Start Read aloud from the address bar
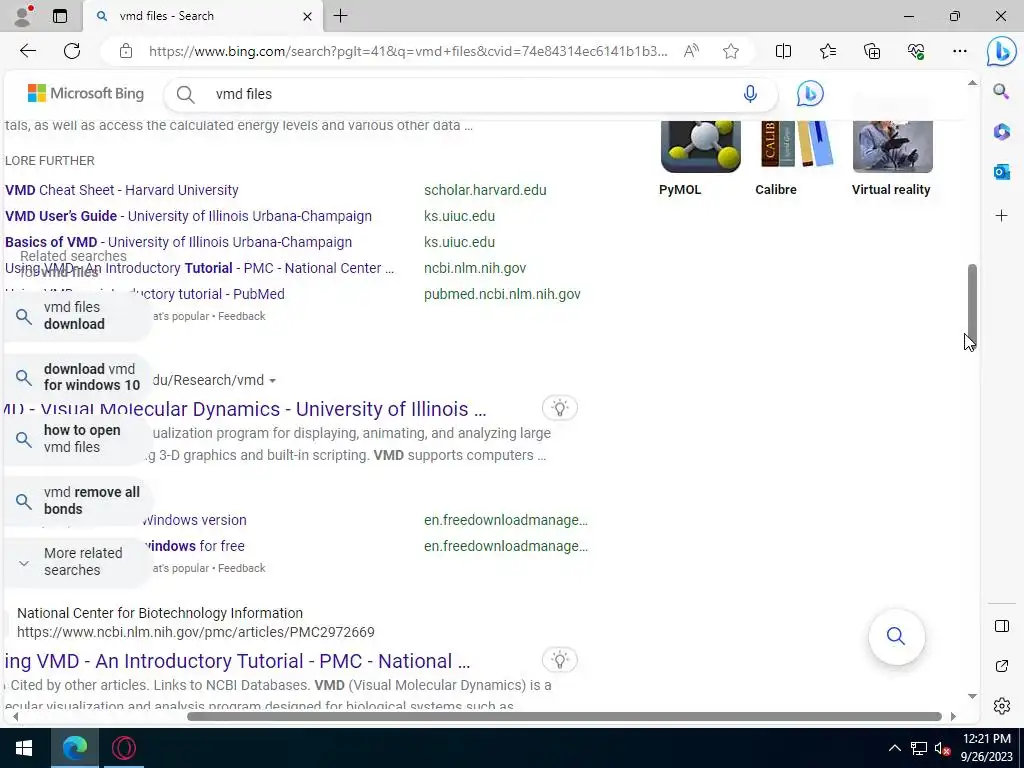Viewport: 1024px width, 768px height. (x=691, y=51)
